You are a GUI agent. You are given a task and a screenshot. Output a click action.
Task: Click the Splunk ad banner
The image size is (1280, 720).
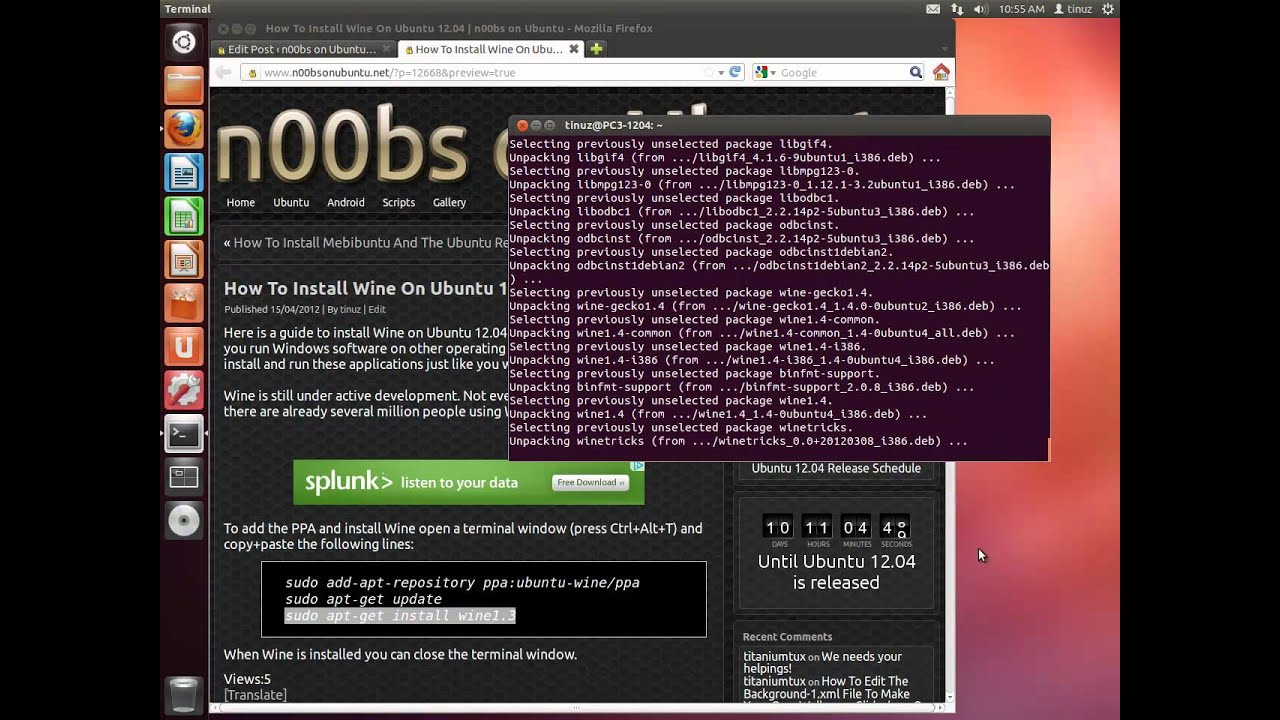468,482
